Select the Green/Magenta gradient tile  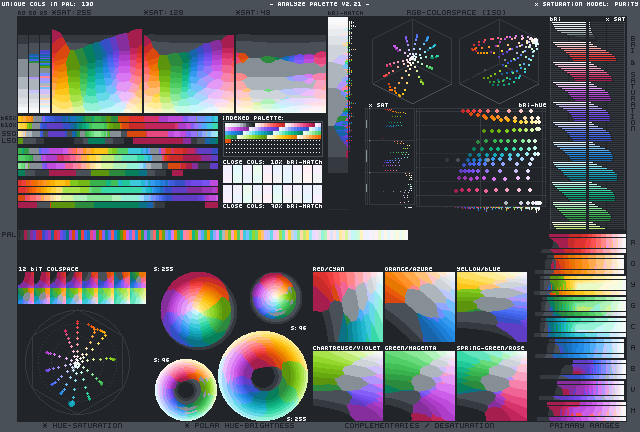click(418, 387)
